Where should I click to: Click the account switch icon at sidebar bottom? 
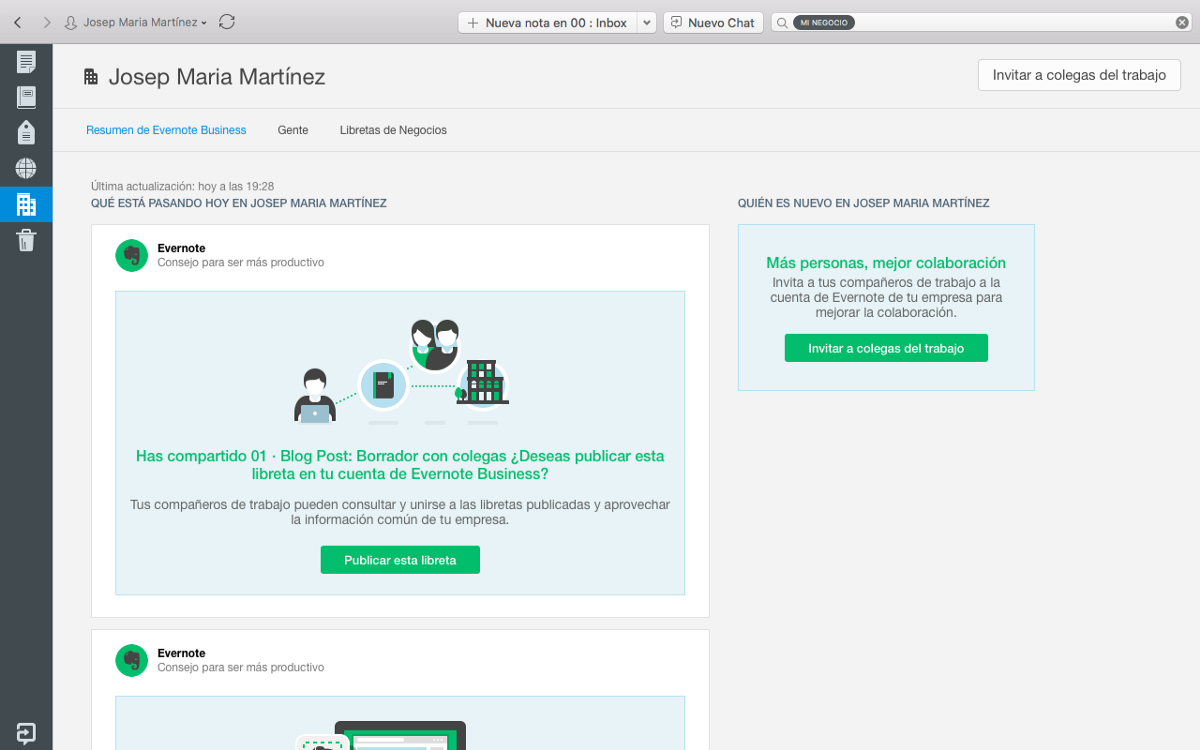26,733
